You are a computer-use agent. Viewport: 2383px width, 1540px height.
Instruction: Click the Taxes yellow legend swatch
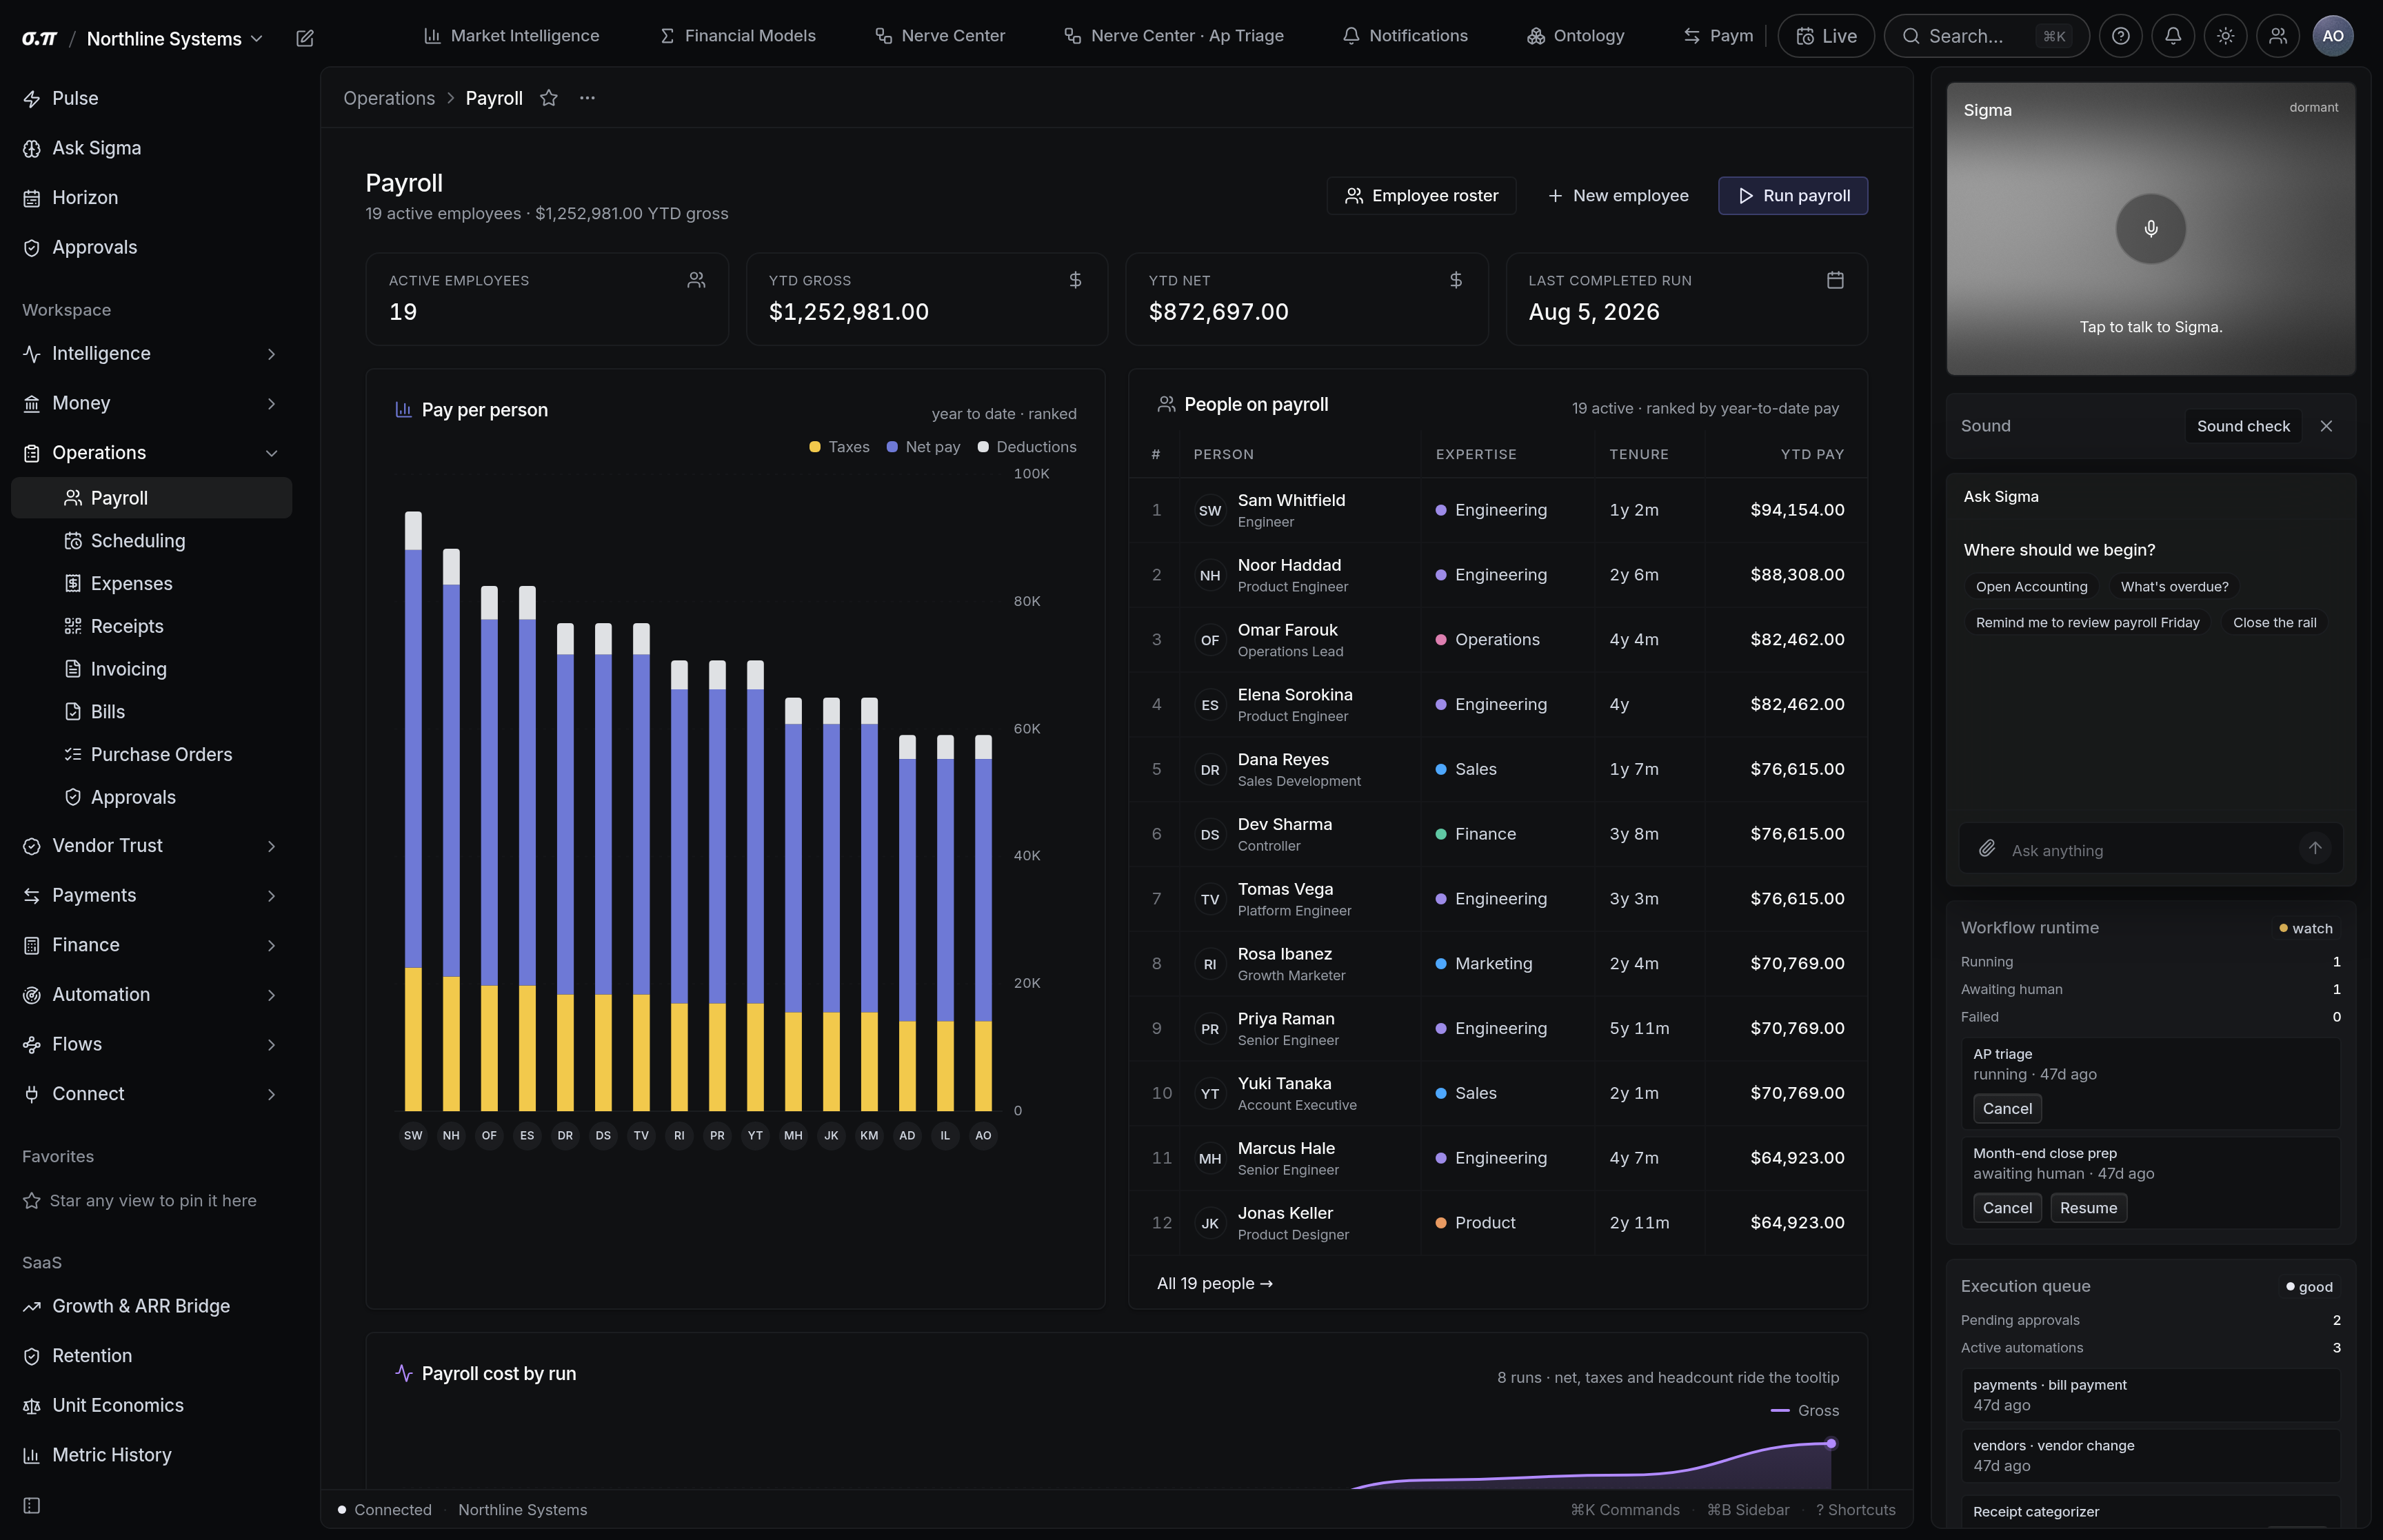click(814, 447)
